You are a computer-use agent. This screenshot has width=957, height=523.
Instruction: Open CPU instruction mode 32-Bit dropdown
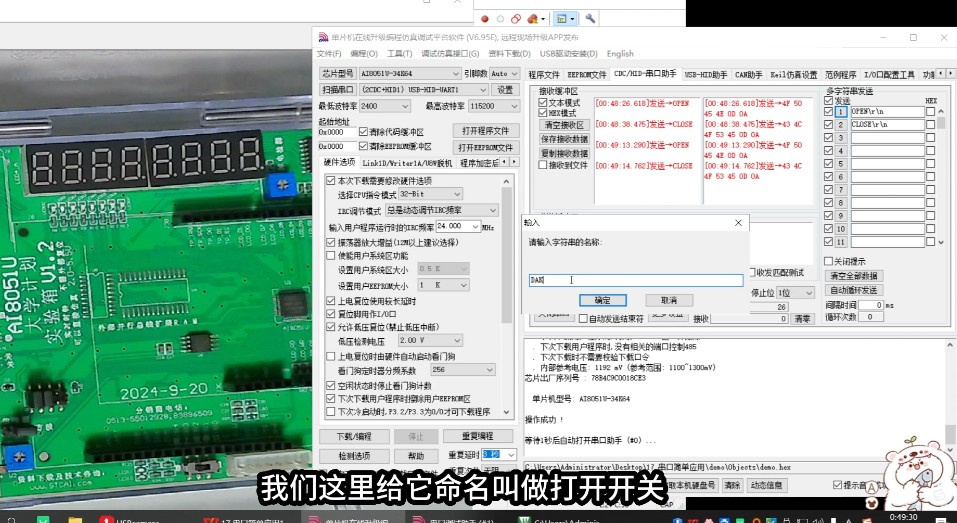point(430,194)
